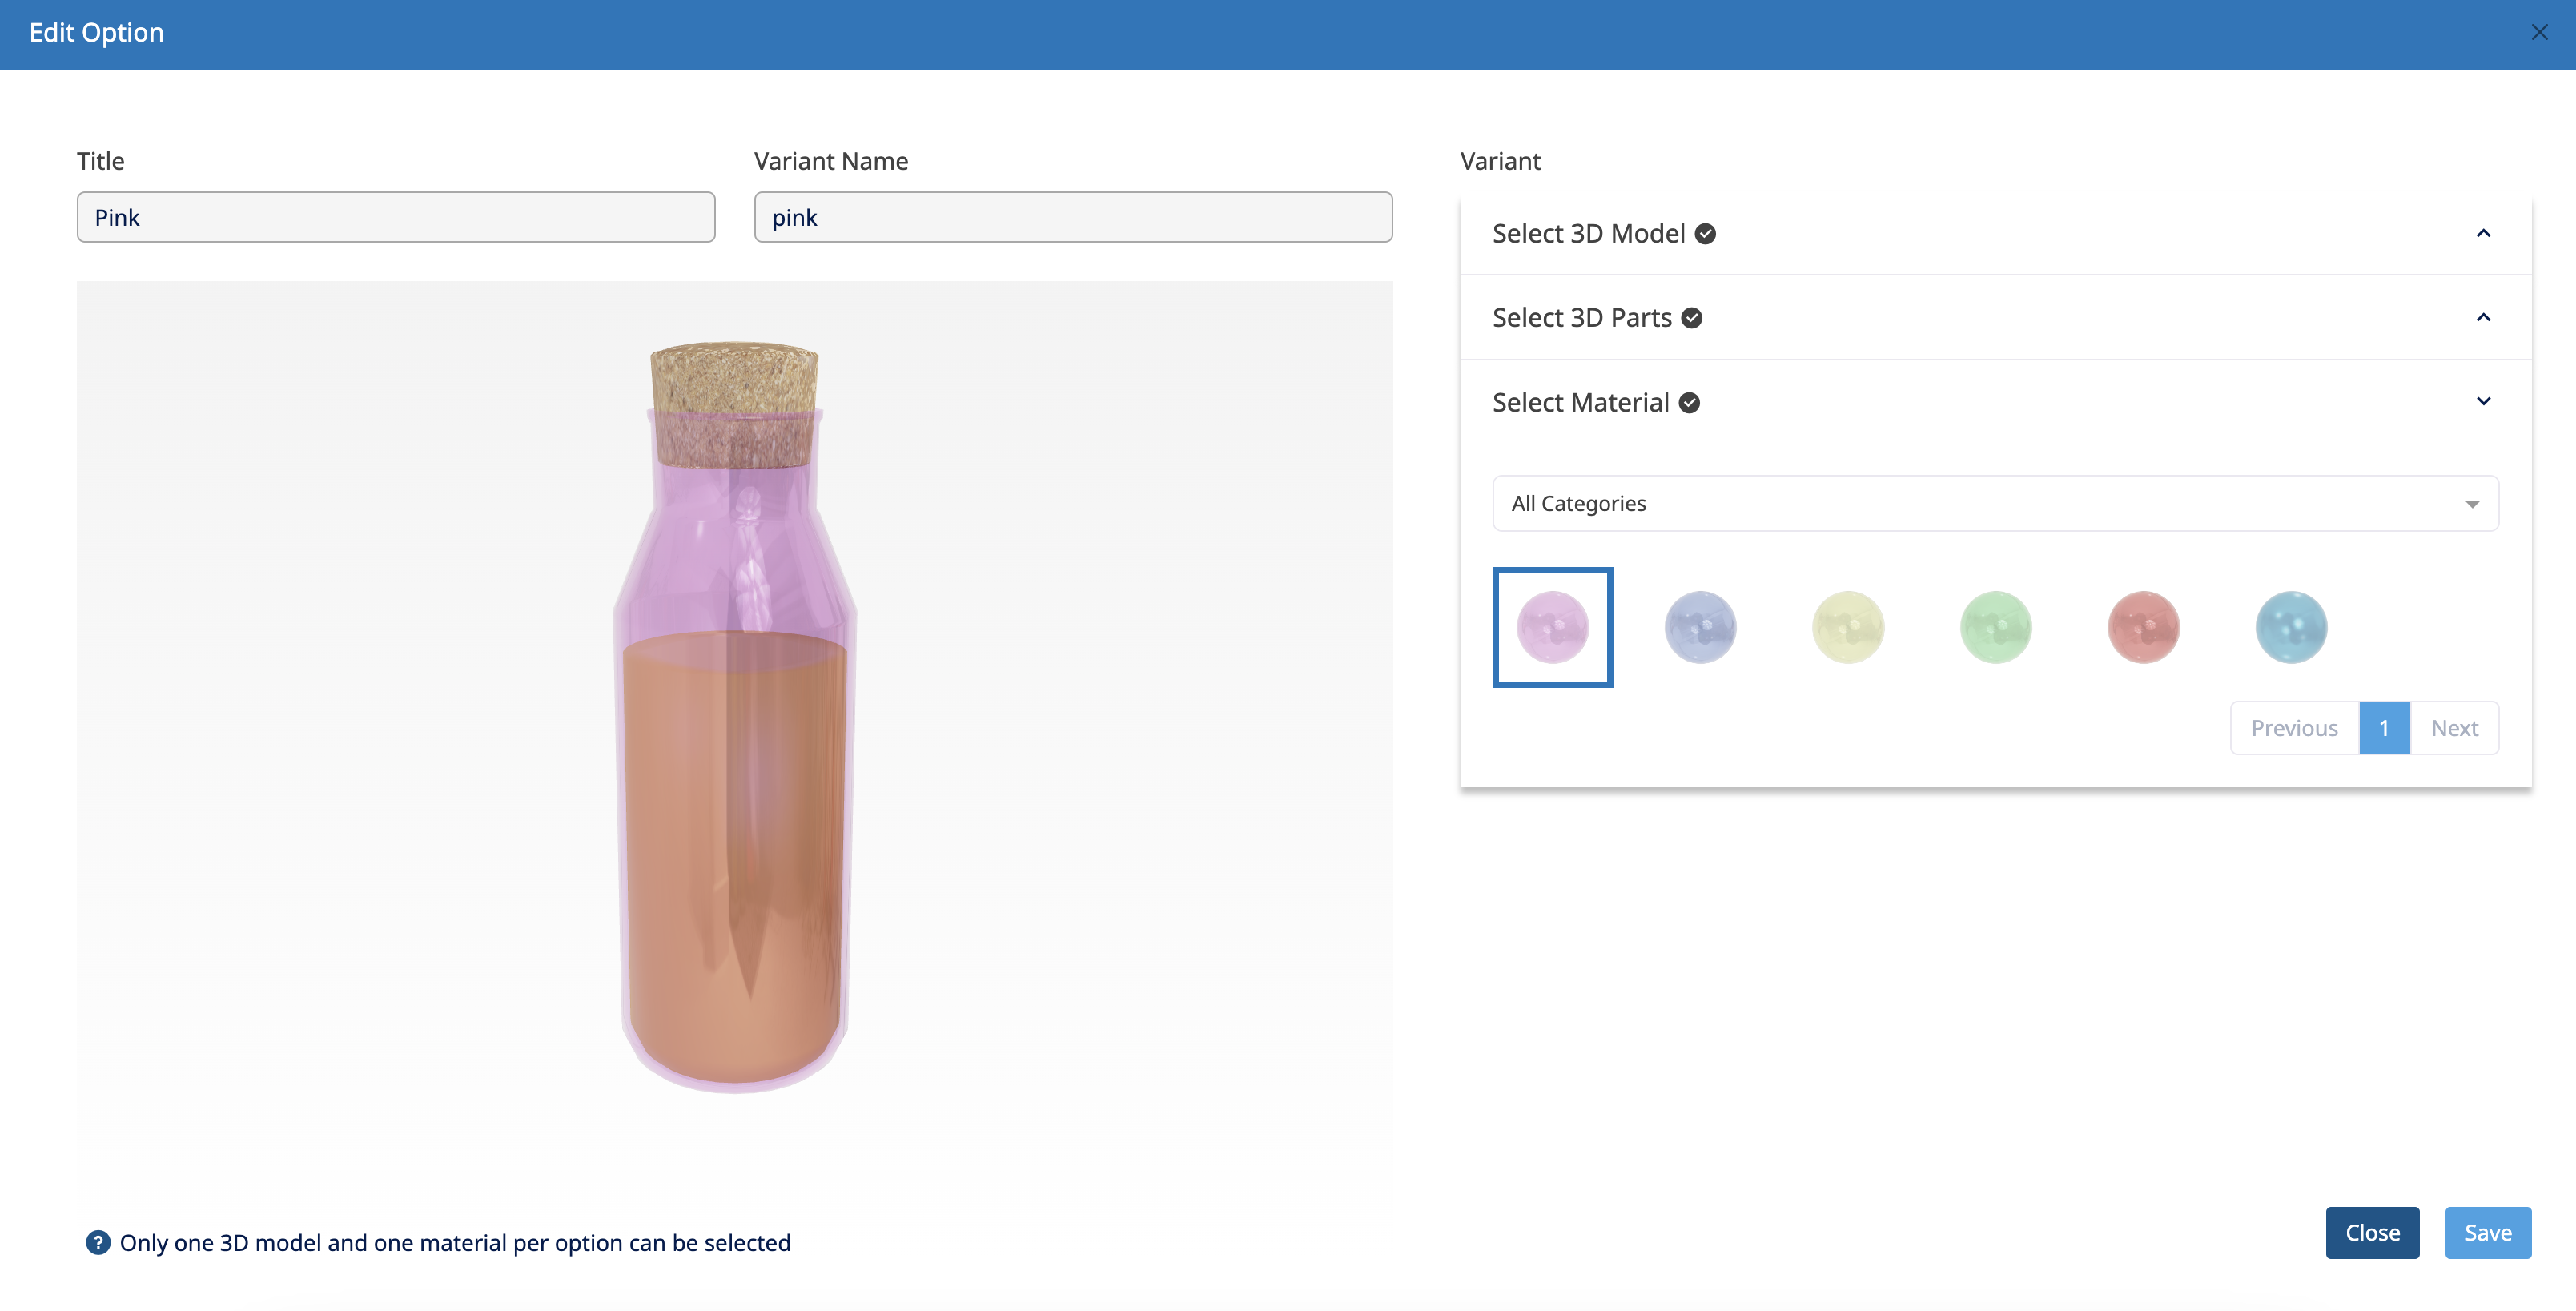This screenshot has height=1311, width=2576.
Task: Select the red glass material swatch
Action: (x=2143, y=627)
